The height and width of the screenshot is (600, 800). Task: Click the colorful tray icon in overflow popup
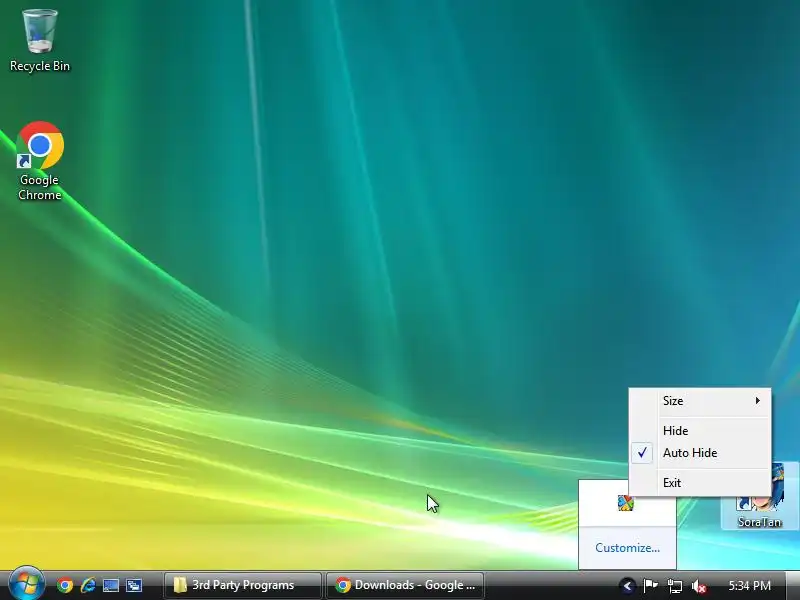[x=626, y=503]
